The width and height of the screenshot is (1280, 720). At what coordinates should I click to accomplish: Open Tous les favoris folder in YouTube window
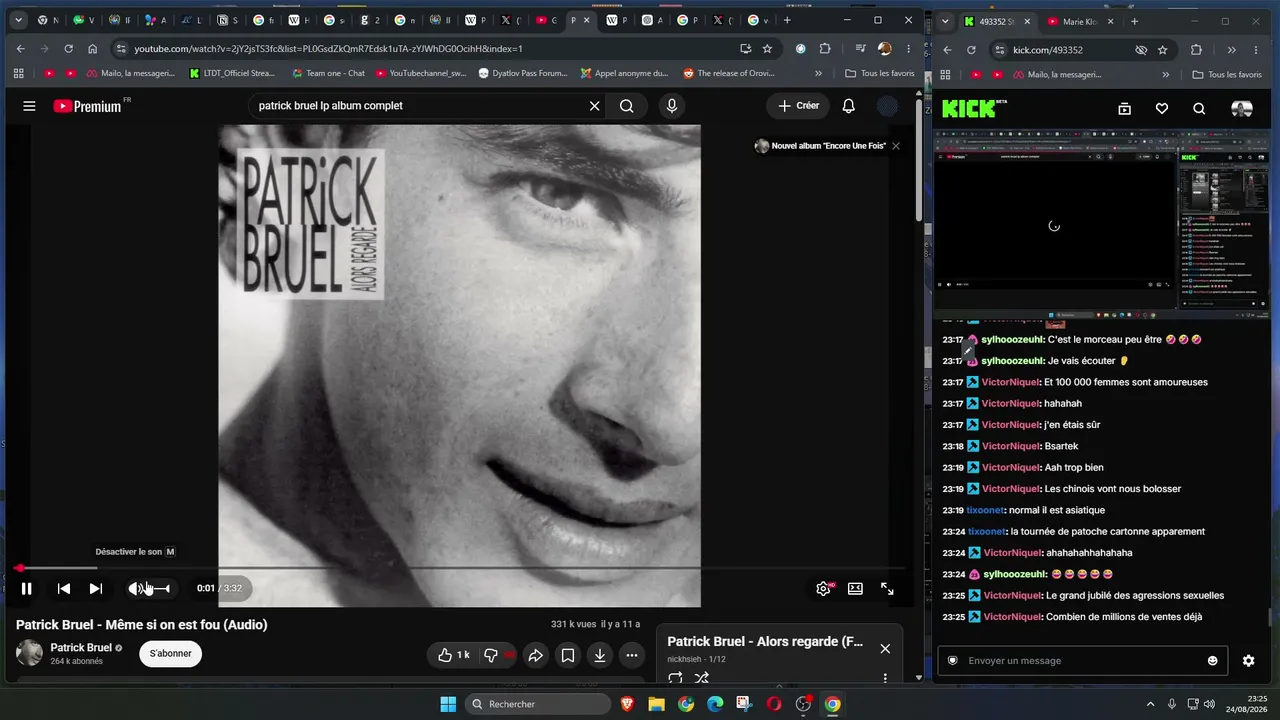pos(880,73)
